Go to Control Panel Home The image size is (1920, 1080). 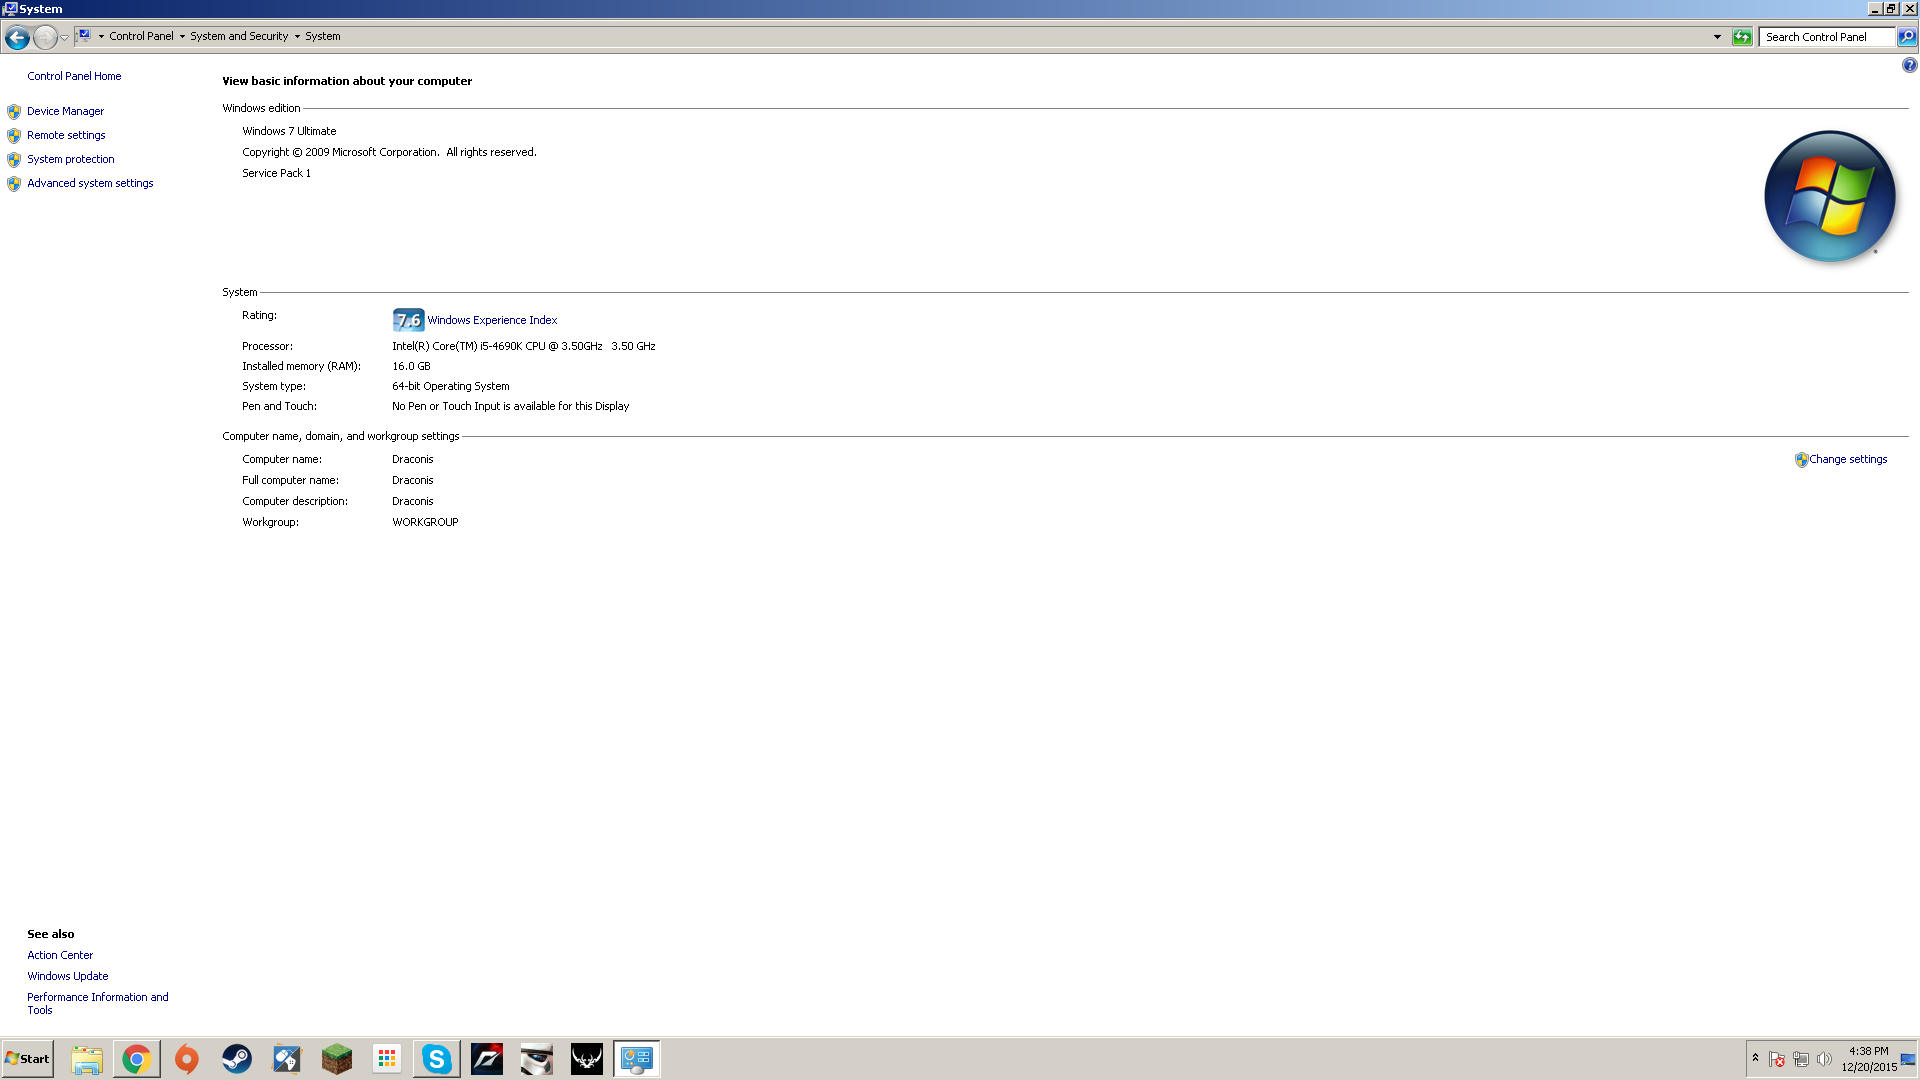pos(74,76)
